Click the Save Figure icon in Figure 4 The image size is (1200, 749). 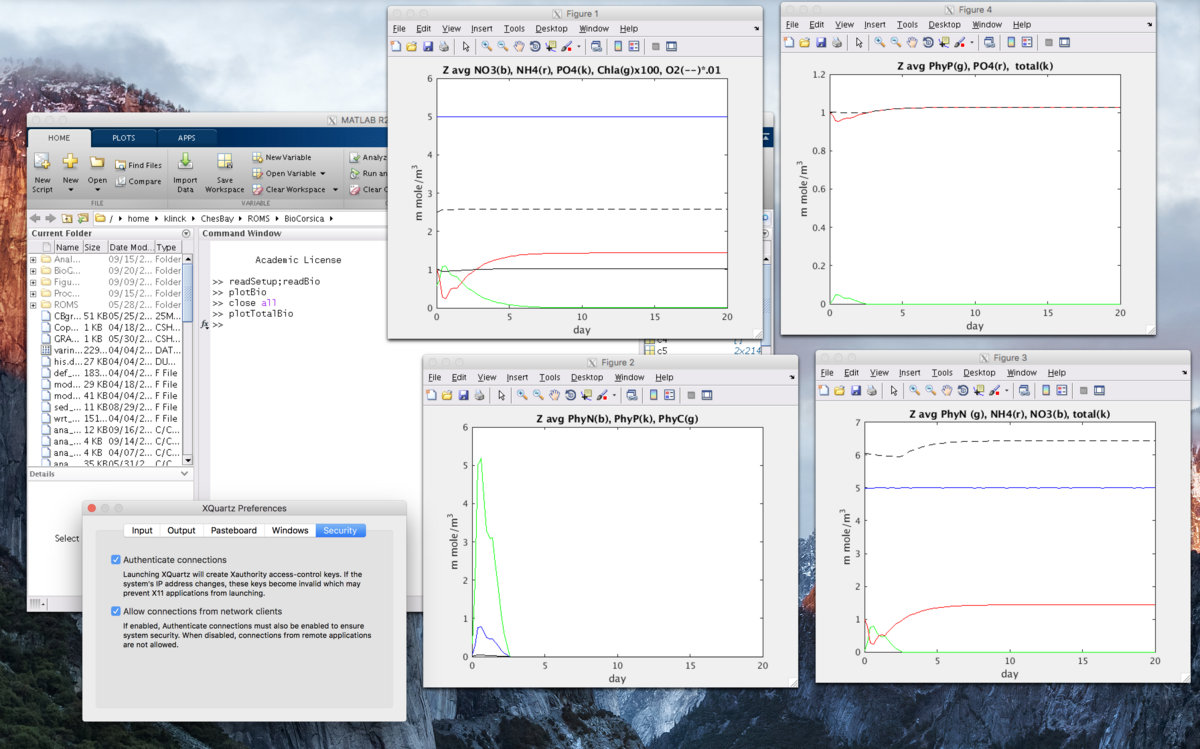tap(821, 42)
